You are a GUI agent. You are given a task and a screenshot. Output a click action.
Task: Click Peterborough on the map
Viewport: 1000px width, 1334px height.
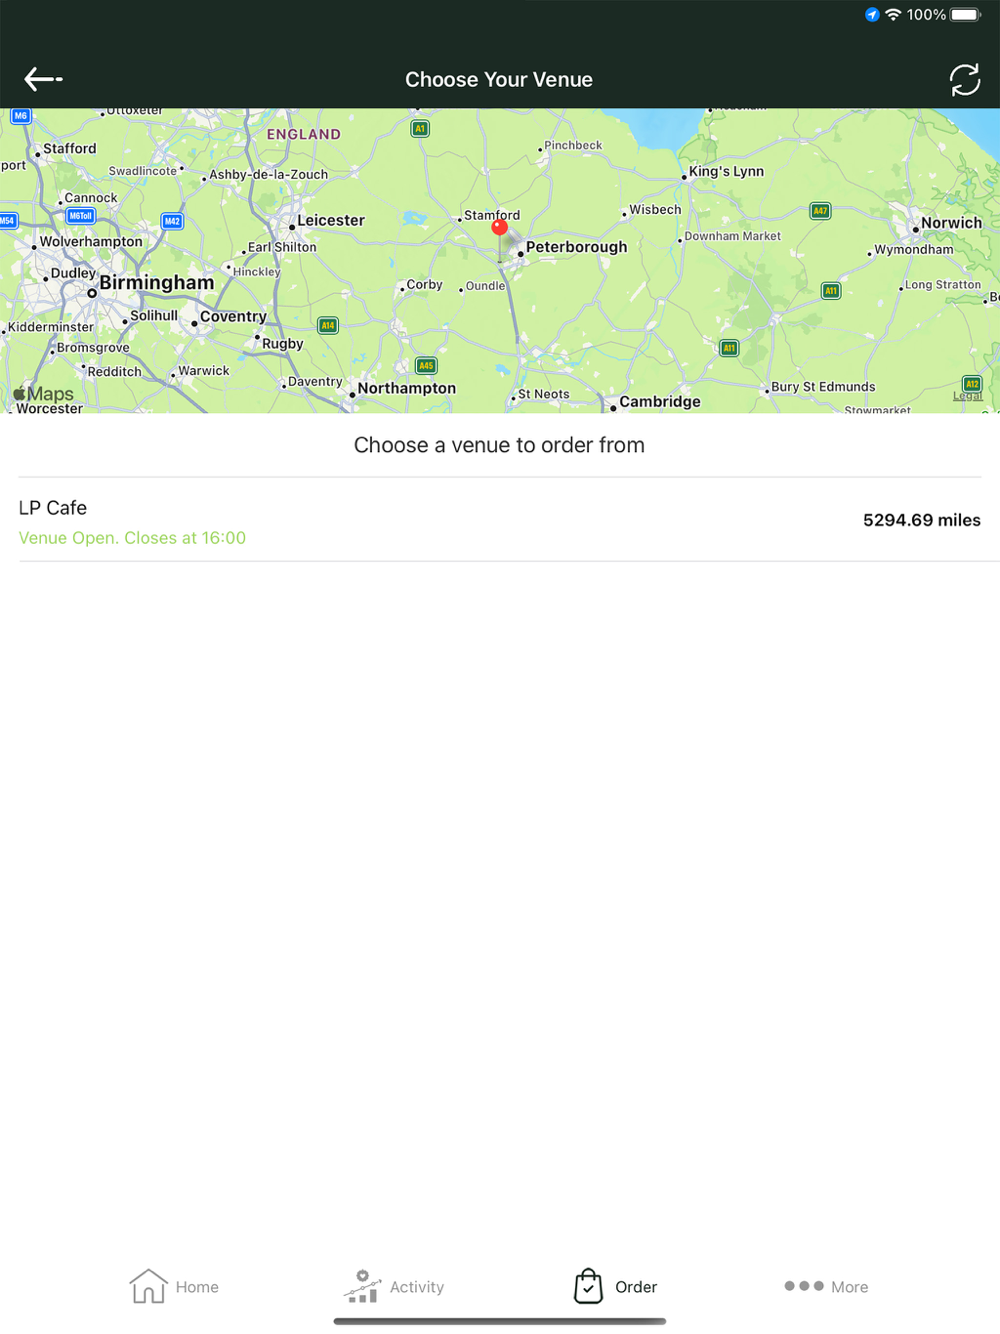click(576, 247)
